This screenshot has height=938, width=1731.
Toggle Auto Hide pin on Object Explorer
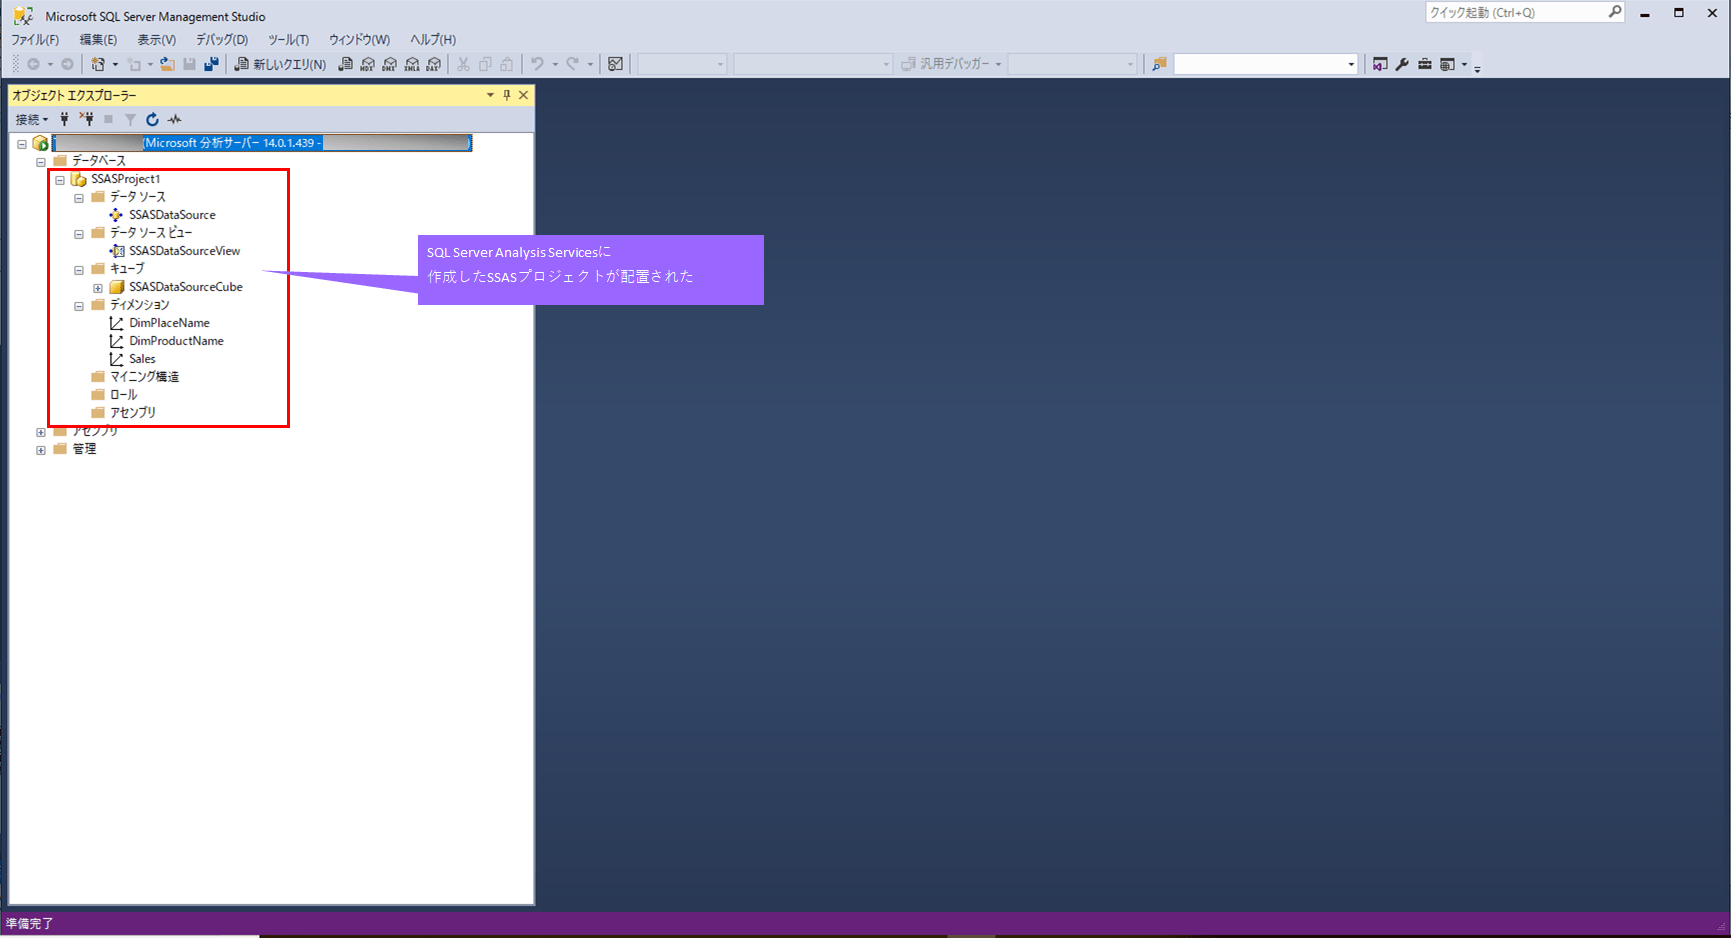coord(507,95)
